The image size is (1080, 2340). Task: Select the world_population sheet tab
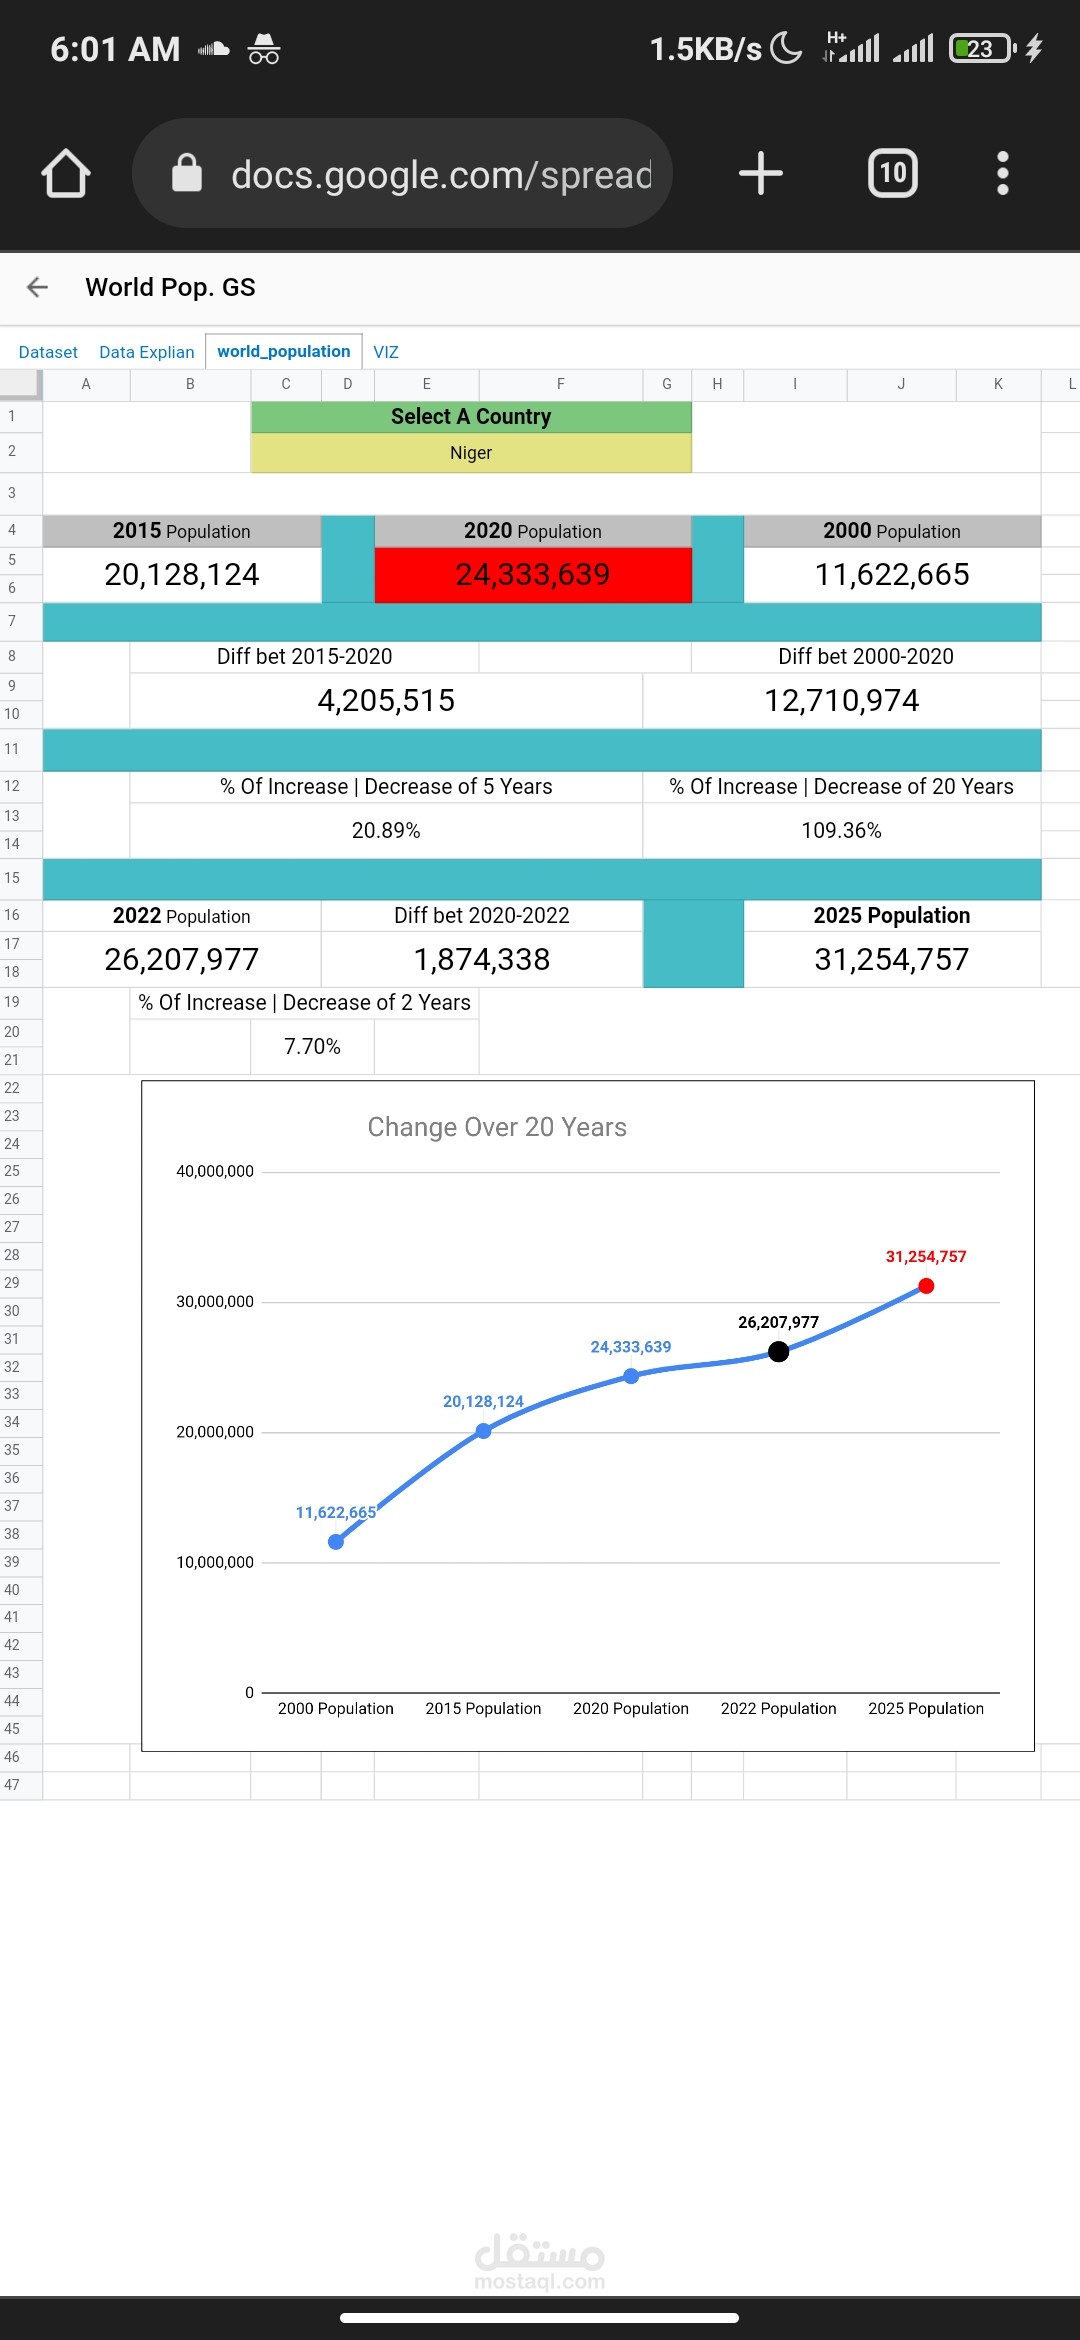click(x=283, y=352)
